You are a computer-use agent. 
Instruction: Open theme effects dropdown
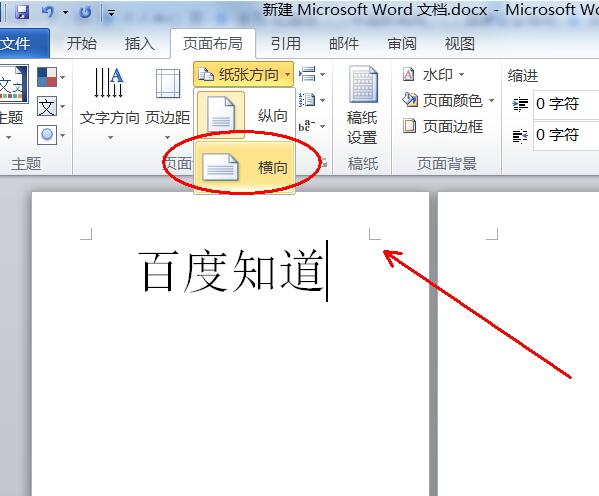[51, 135]
